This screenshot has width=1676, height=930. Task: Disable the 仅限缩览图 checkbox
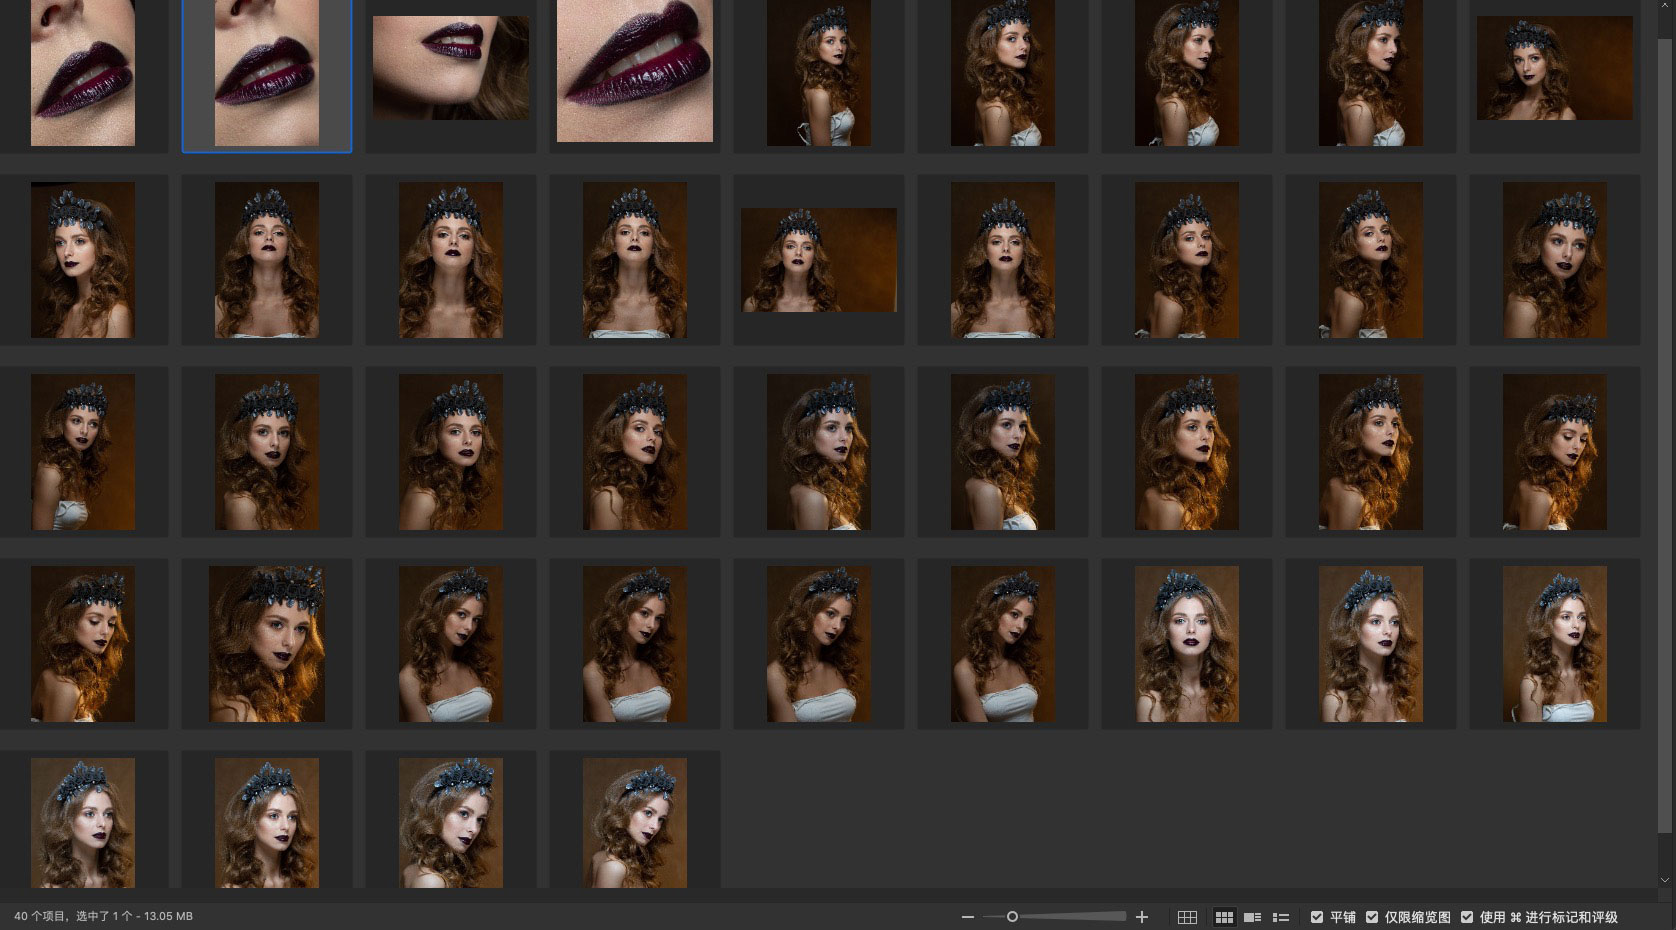pos(1372,917)
